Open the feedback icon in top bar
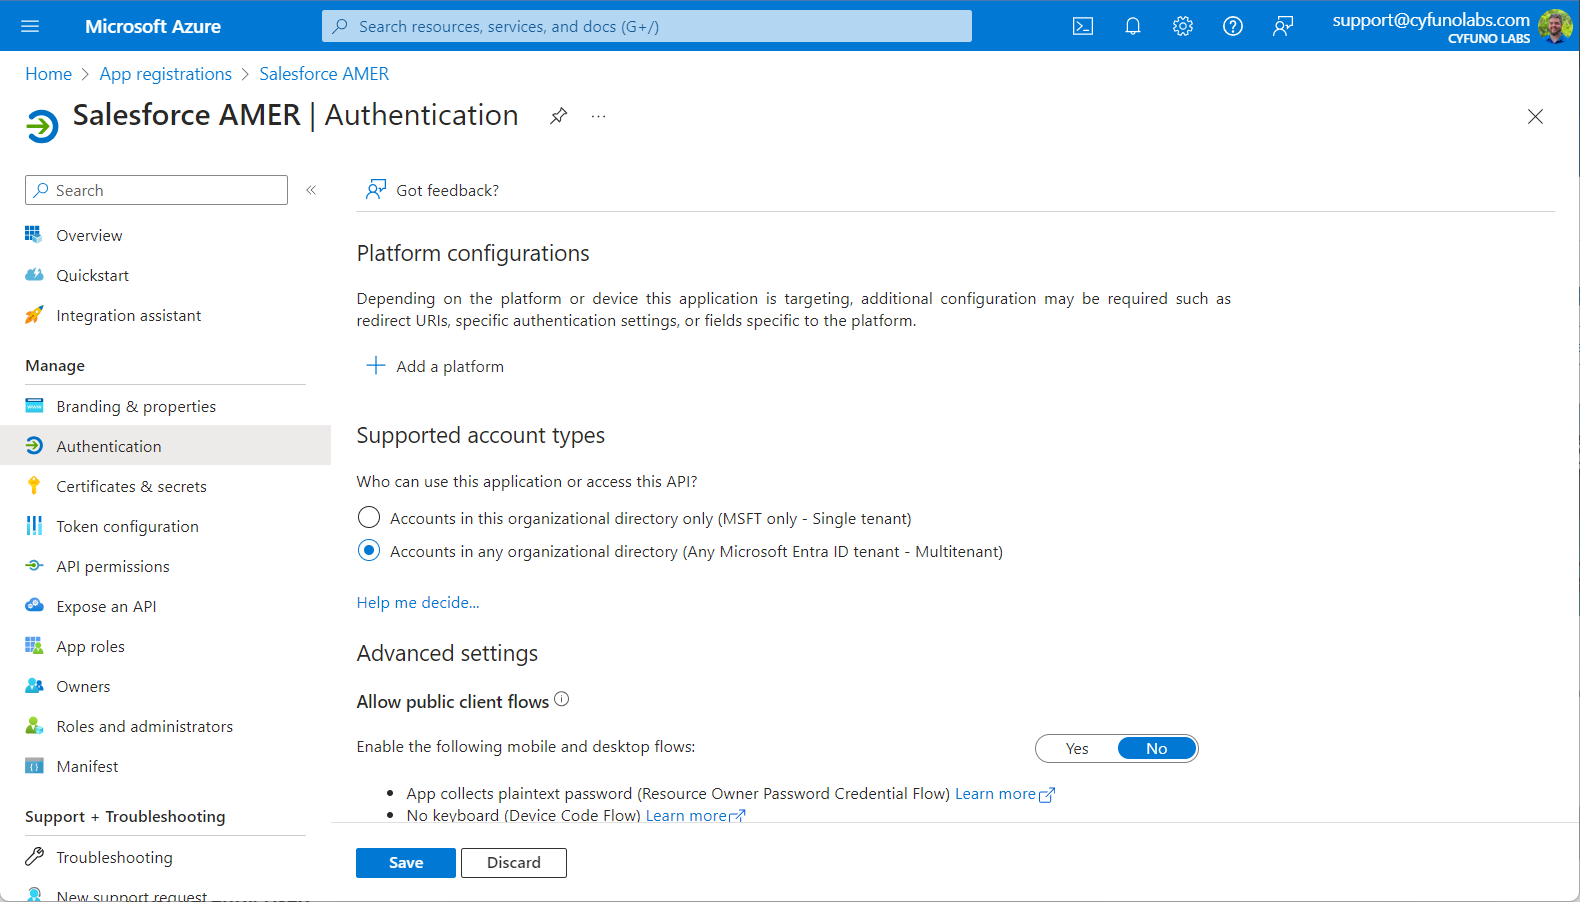This screenshot has height=902, width=1580. [x=1283, y=26]
